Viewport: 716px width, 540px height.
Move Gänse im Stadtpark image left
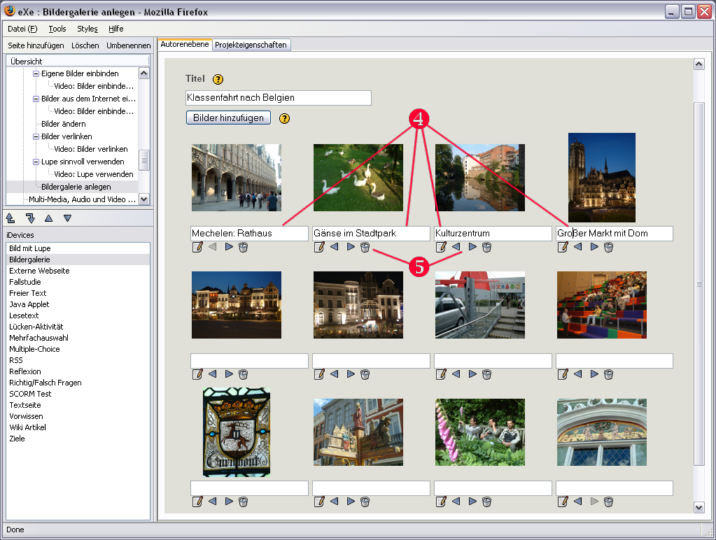(334, 247)
